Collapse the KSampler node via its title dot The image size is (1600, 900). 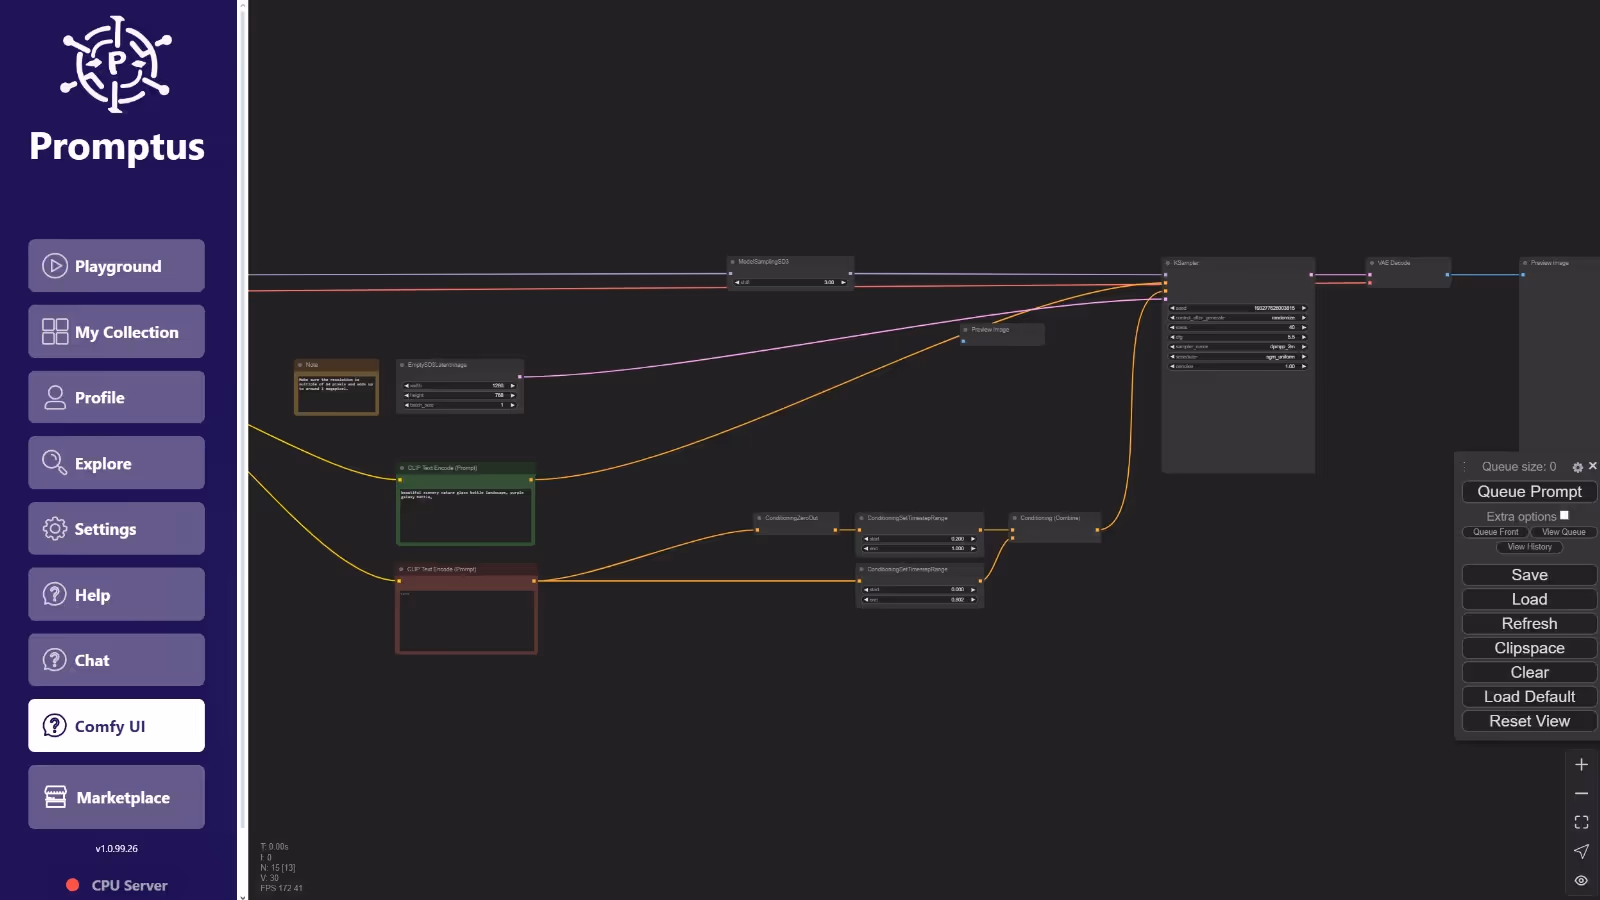[1168, 262]
